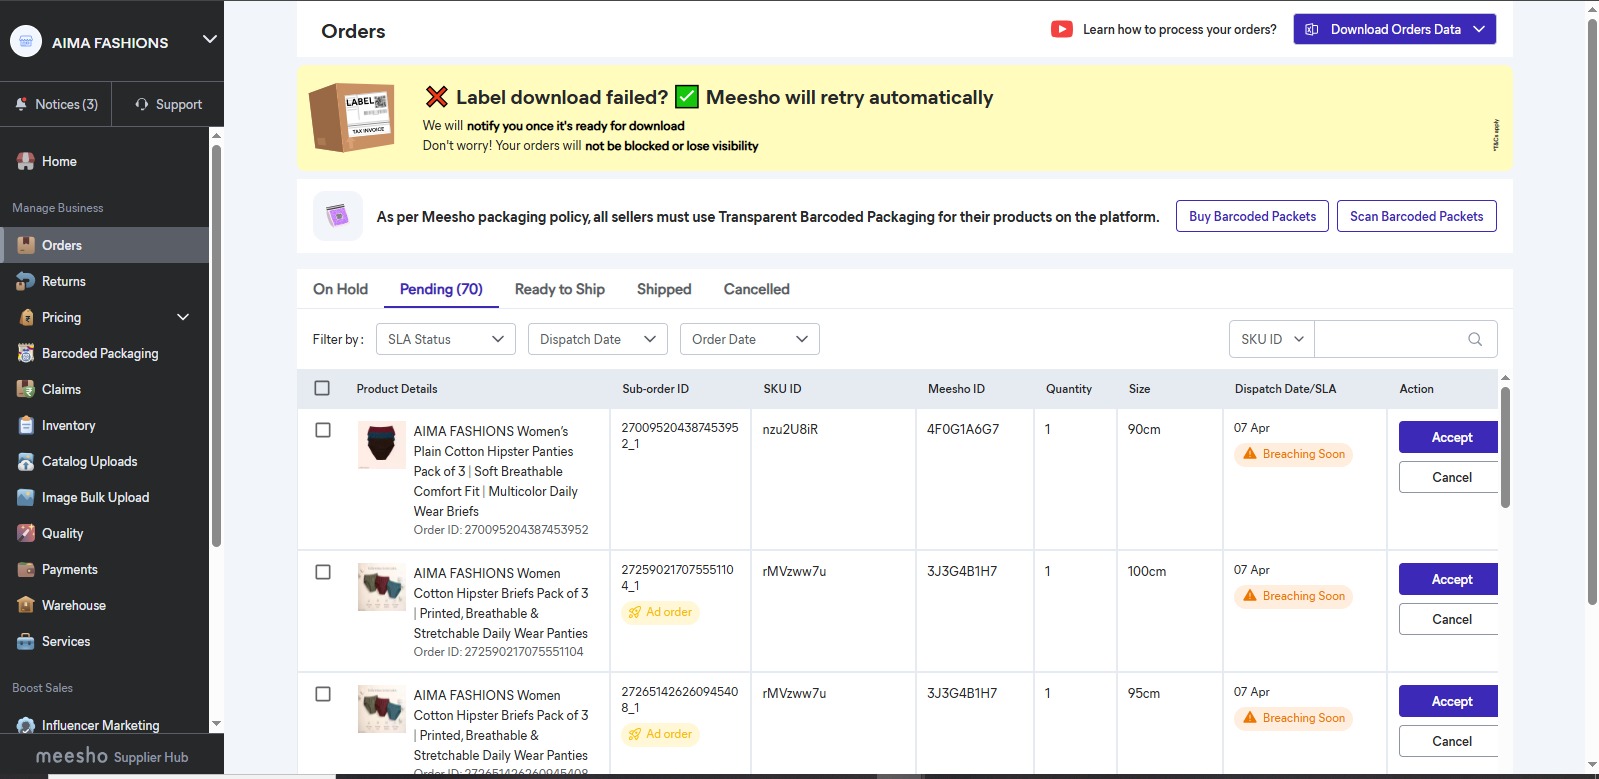Screen dimensions: 1599x779
Task: Open the SLA Status filter dropdown
Action: tap(445, 339)
